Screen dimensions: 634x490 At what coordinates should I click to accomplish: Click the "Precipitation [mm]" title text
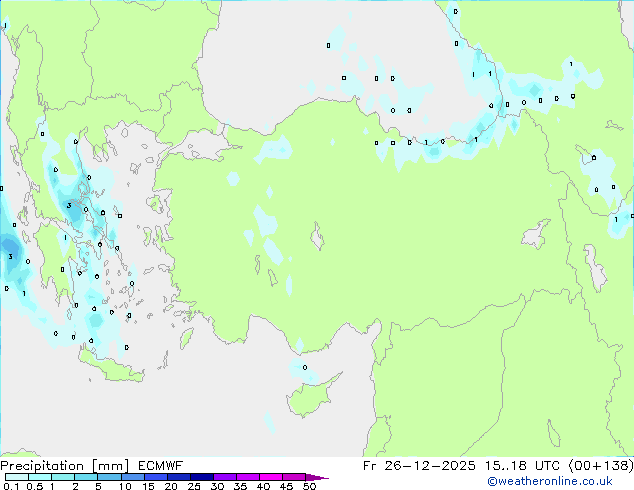(x=64, y=466)
